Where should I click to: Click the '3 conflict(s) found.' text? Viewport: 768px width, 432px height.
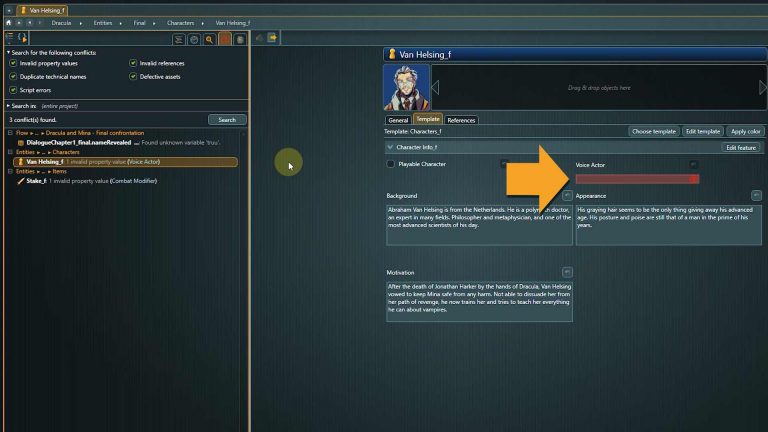coord(32,120)
